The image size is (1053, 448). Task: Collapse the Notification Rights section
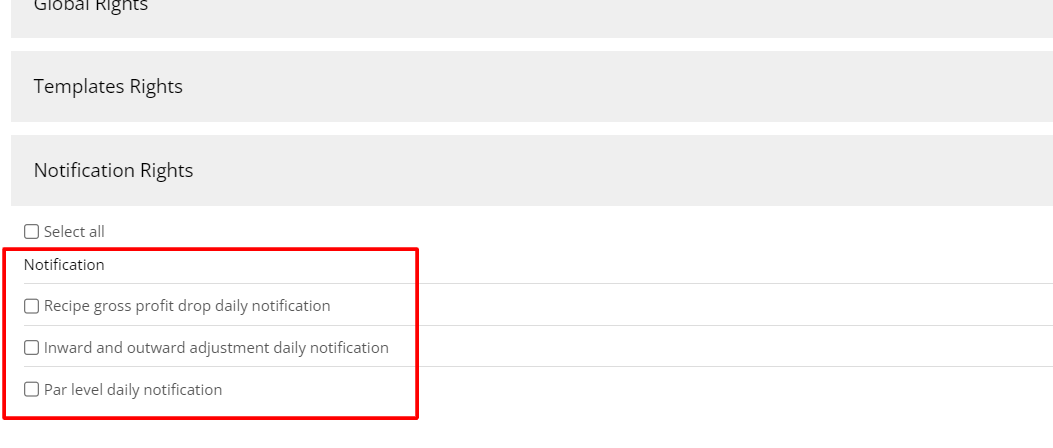point(530,171)
